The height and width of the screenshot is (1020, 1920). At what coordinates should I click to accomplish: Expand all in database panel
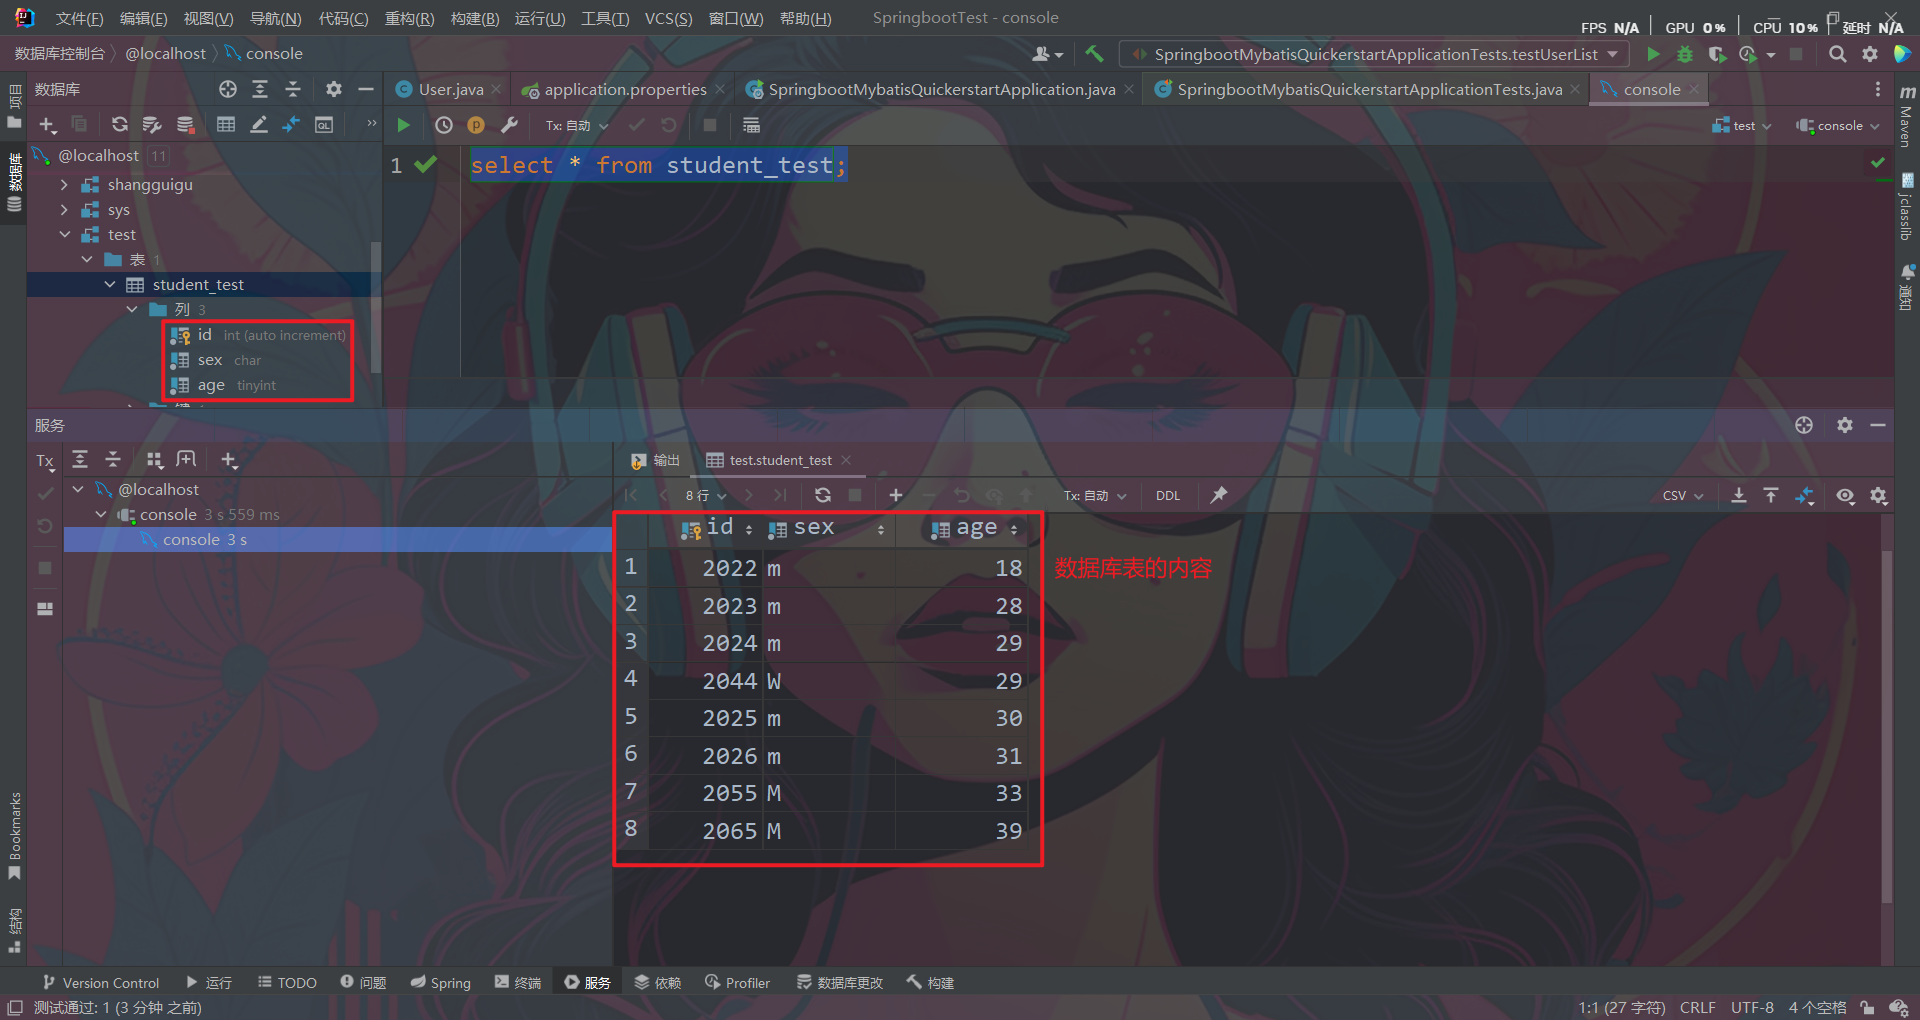pyautogui.click(x=260, y=89)
